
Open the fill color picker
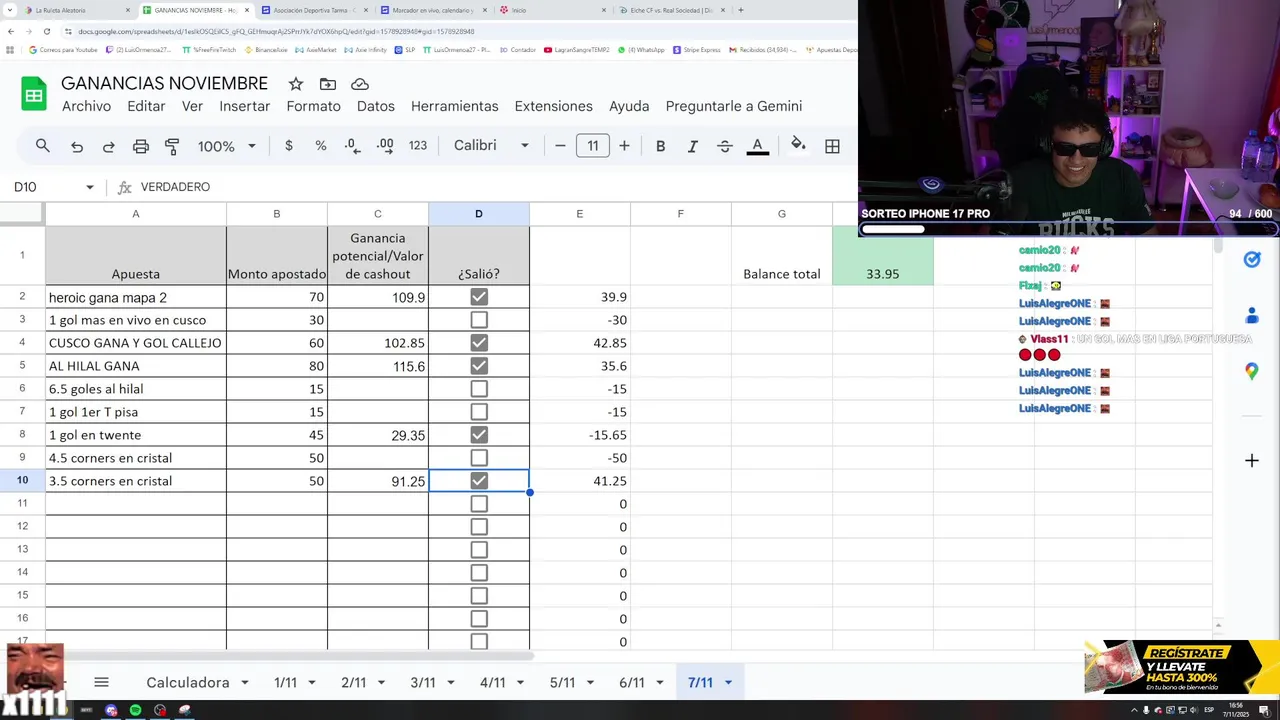798,146
